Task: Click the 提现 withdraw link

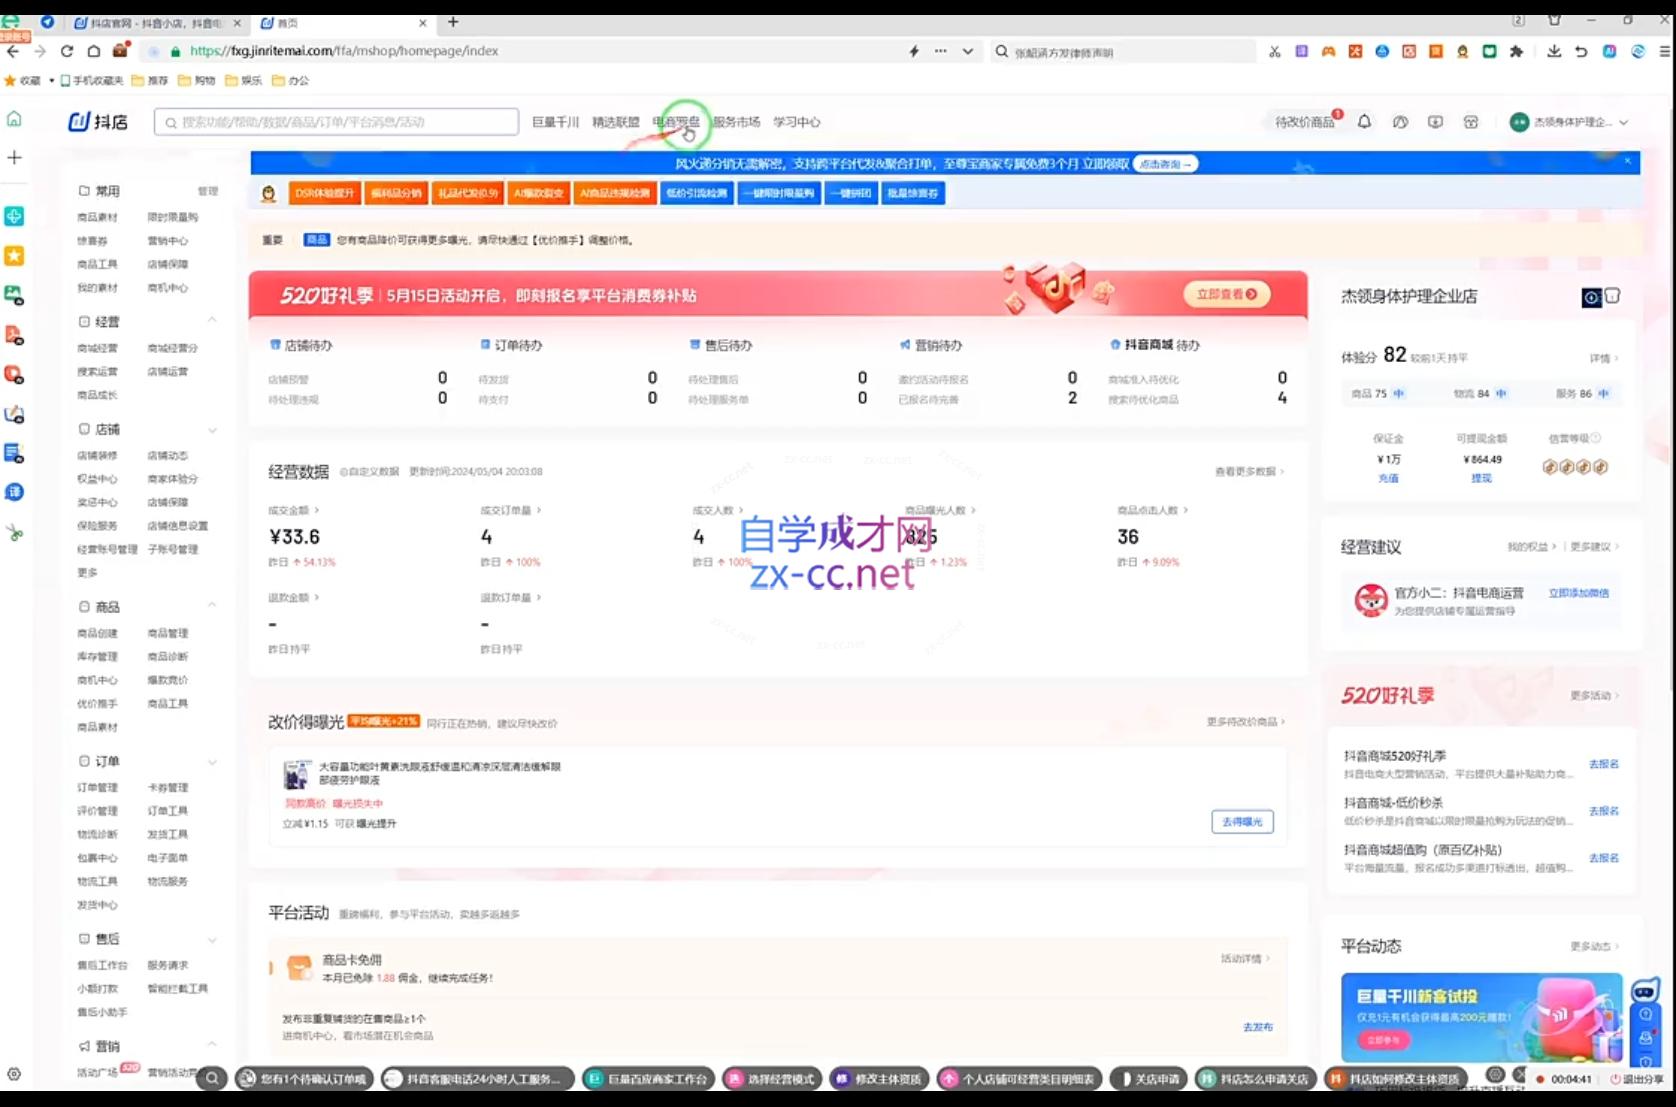Action: click(x=1481, y=478)
